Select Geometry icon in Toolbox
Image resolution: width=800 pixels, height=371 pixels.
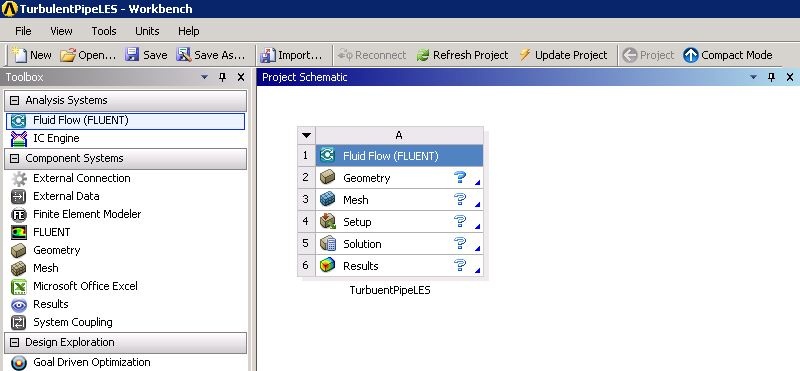[x=18, y=251]
